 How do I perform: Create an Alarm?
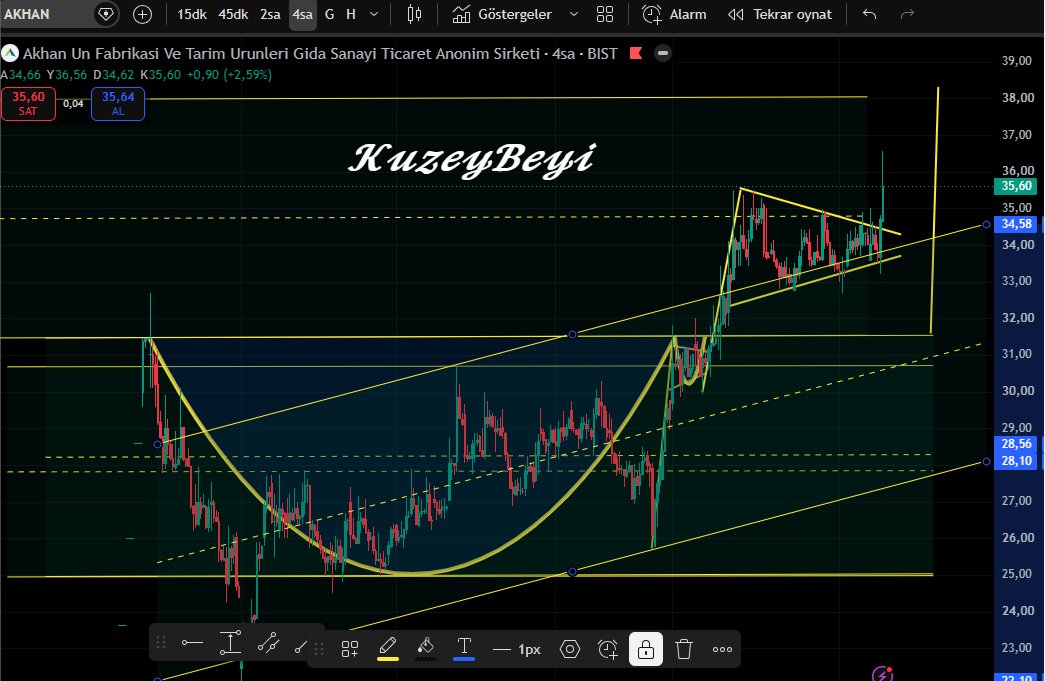point(674,14)
